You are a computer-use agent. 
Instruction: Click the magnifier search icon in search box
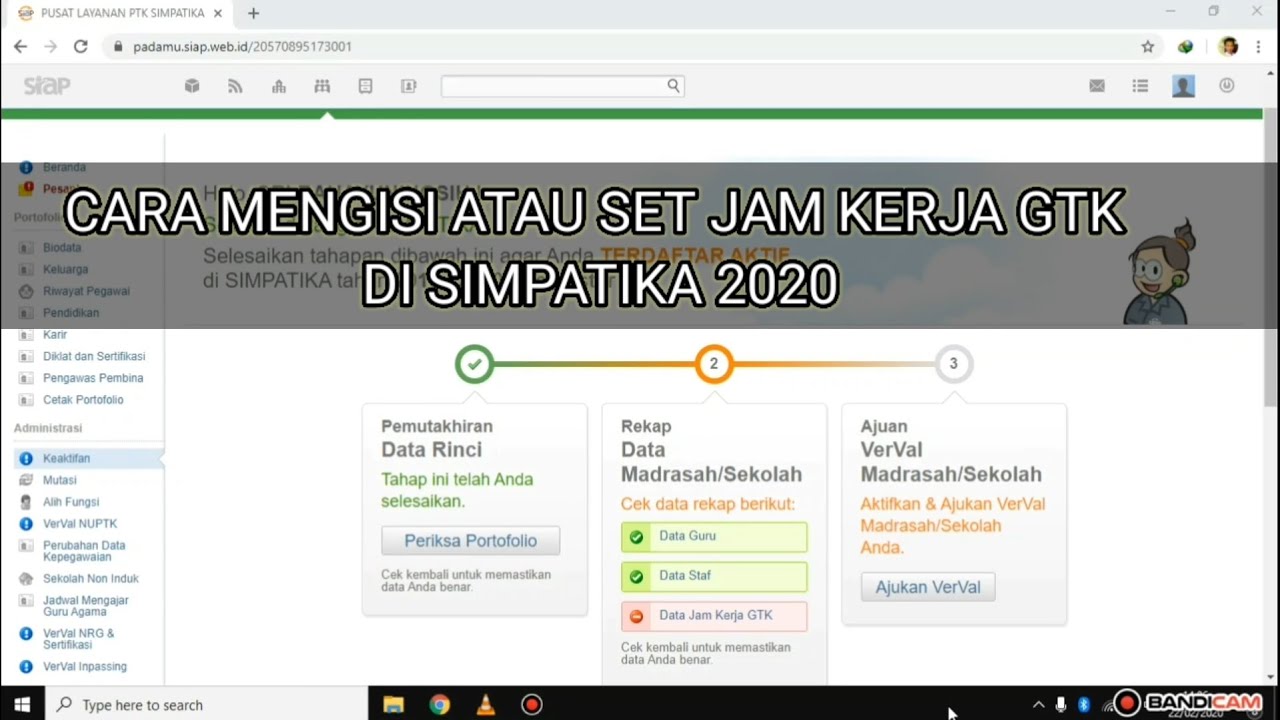pos(674,86)
